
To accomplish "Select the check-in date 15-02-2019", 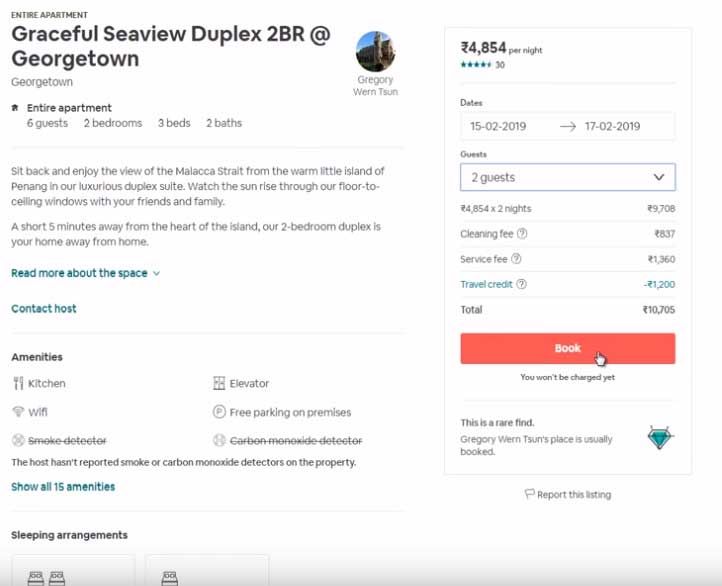I will pos(498,127).
